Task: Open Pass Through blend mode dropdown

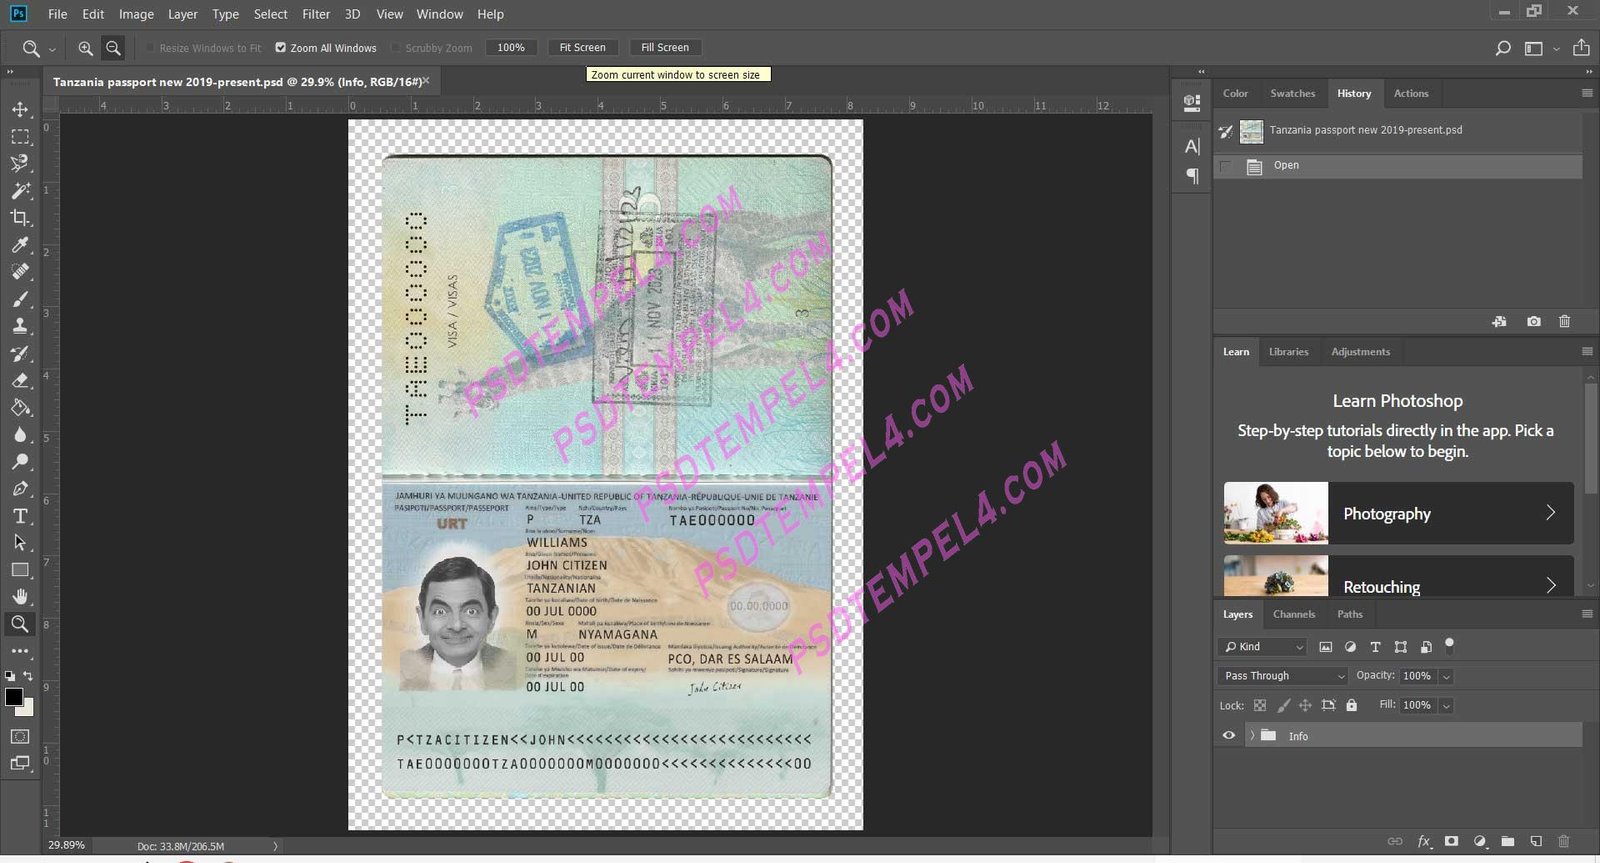Action: (1284, 676)
